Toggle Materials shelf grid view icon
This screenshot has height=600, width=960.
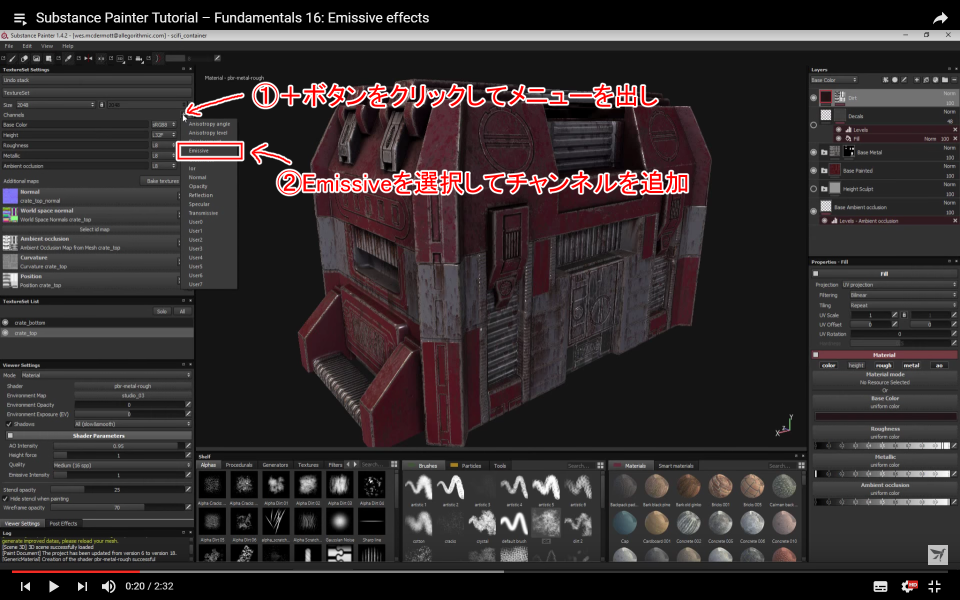pyautogui.click(x=801, y=465)
